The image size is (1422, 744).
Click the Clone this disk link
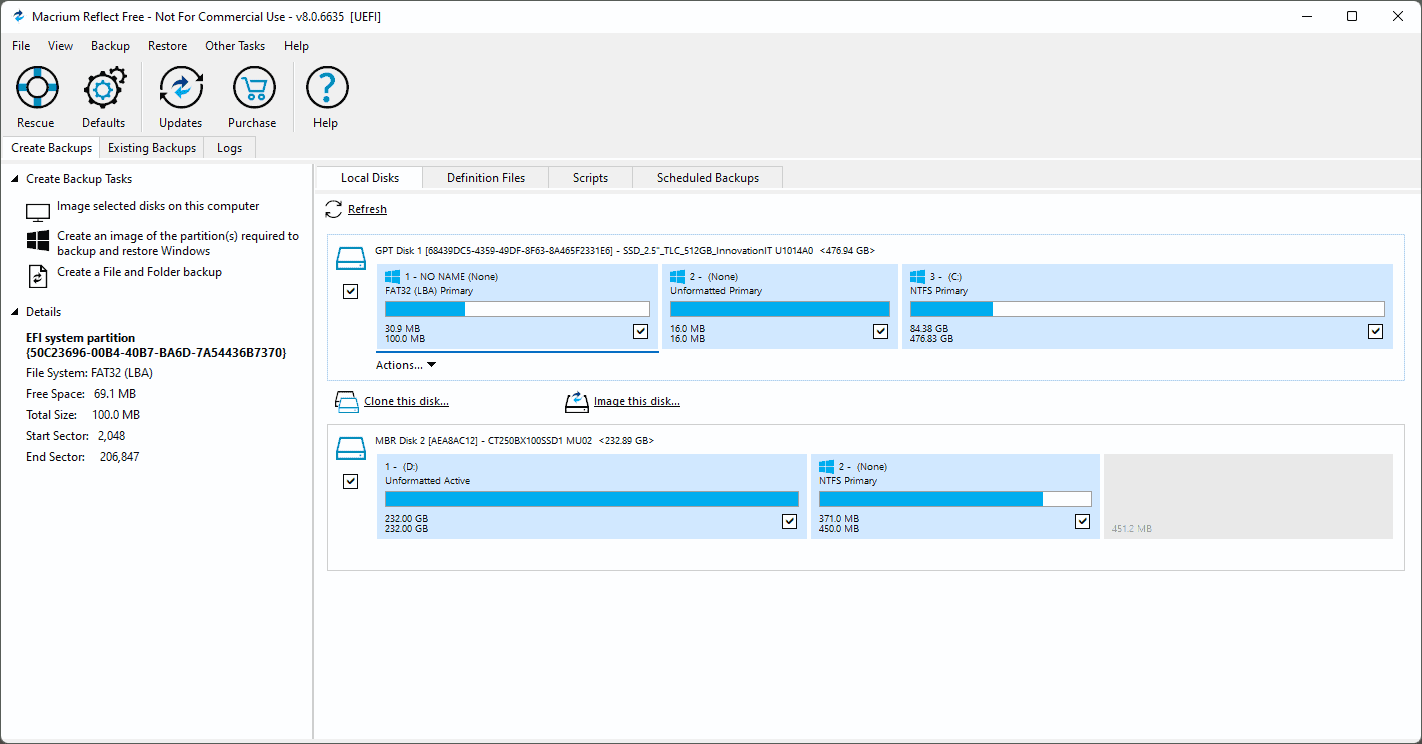406,402
